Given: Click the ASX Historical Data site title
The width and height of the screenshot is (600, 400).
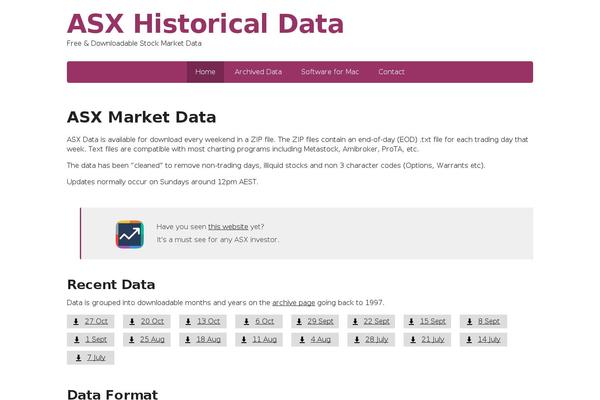Looking at the screenshot, I should tap(205, 24).
